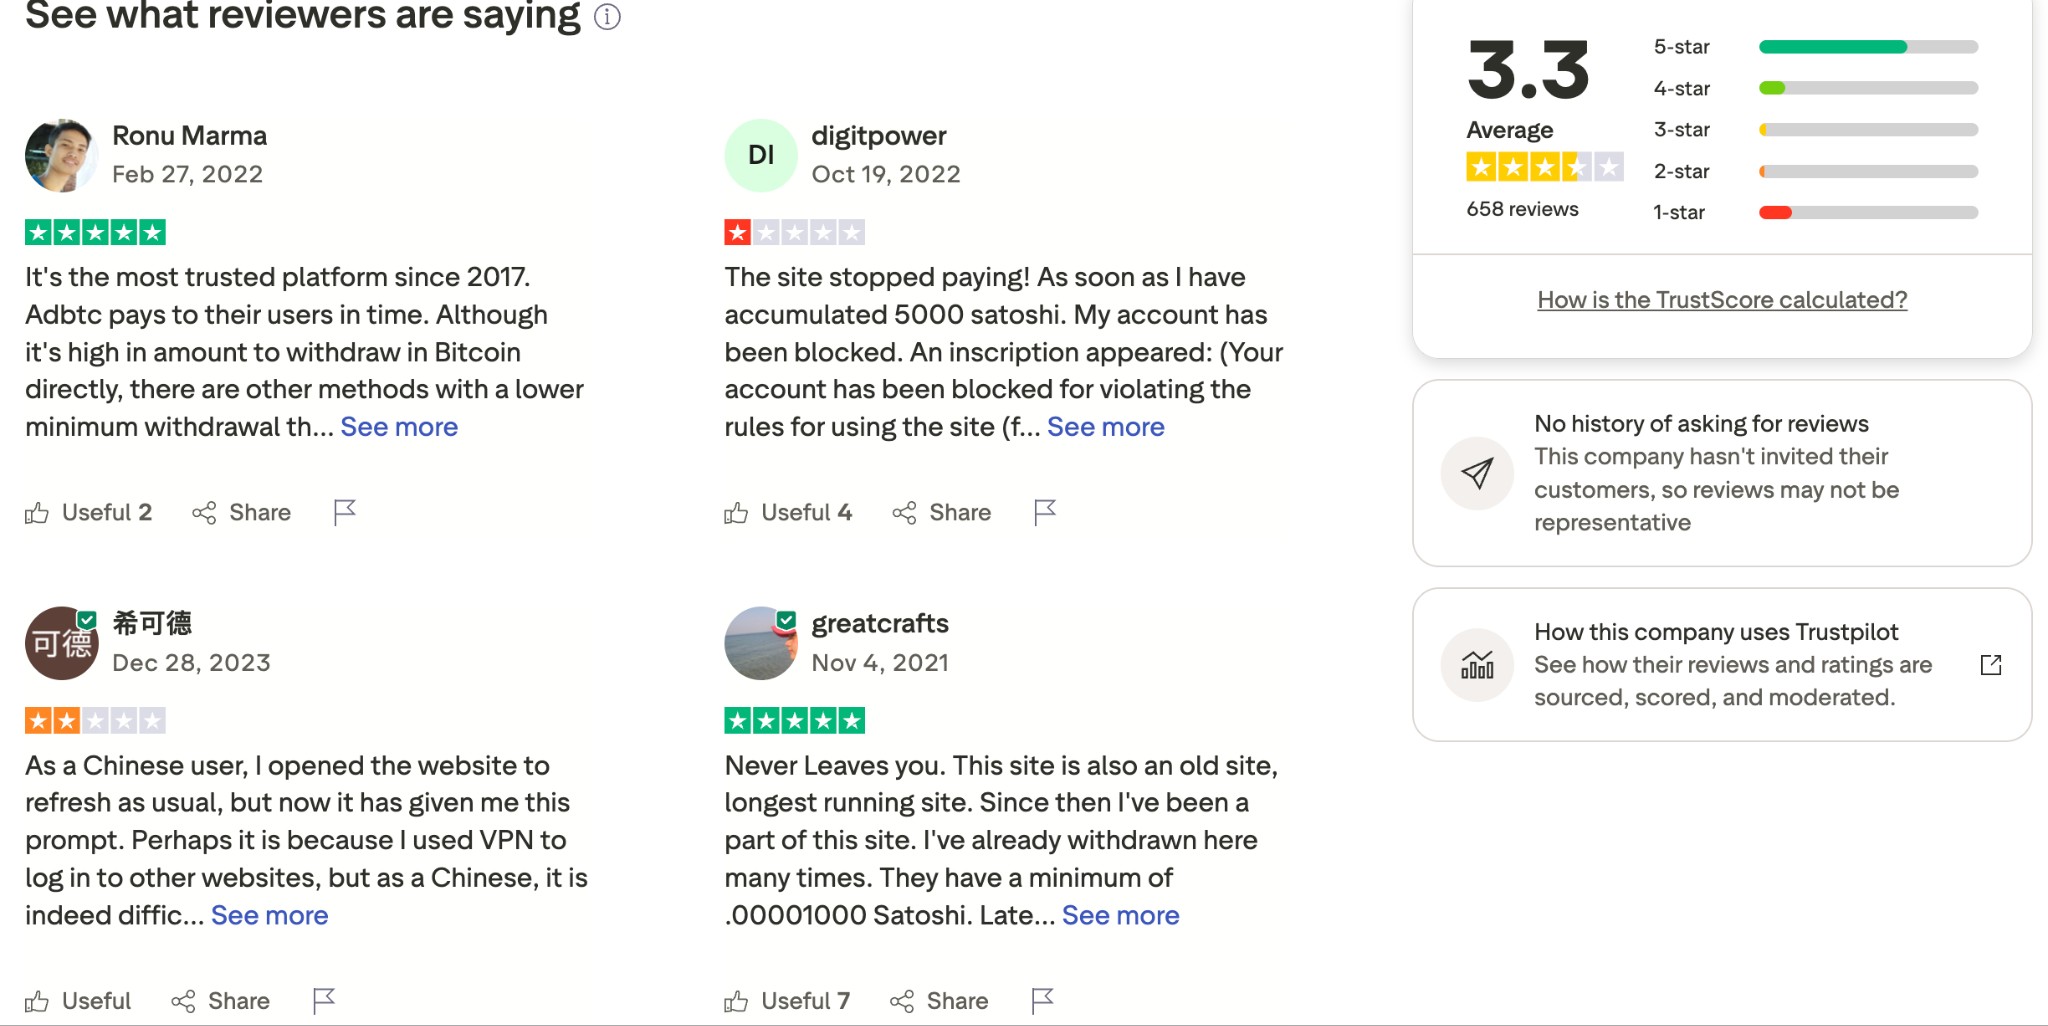
Task: Open How is the TrustScore calculated link
Action: (x=1722, y=300)
